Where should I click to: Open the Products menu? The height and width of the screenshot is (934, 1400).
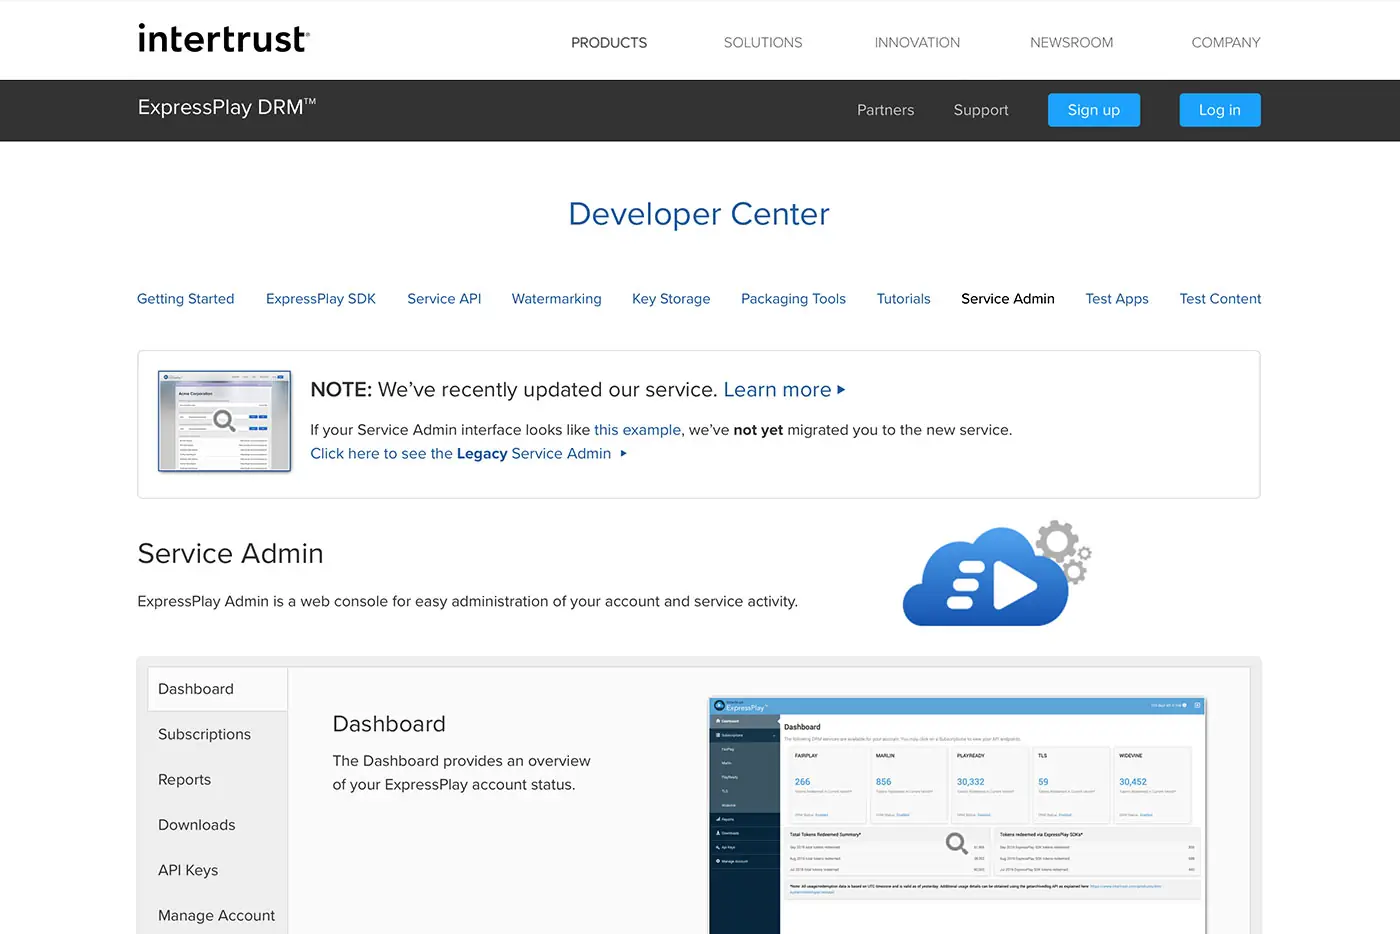click(x=609, y=43)
